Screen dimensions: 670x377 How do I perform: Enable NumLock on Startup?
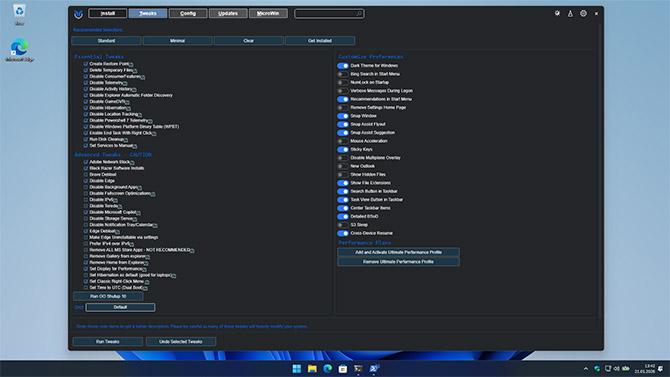pos(343,82)
